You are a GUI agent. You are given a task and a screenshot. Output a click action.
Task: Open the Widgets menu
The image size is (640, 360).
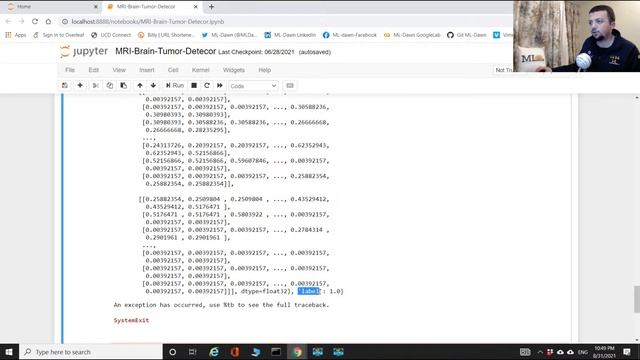coord(234,70)
